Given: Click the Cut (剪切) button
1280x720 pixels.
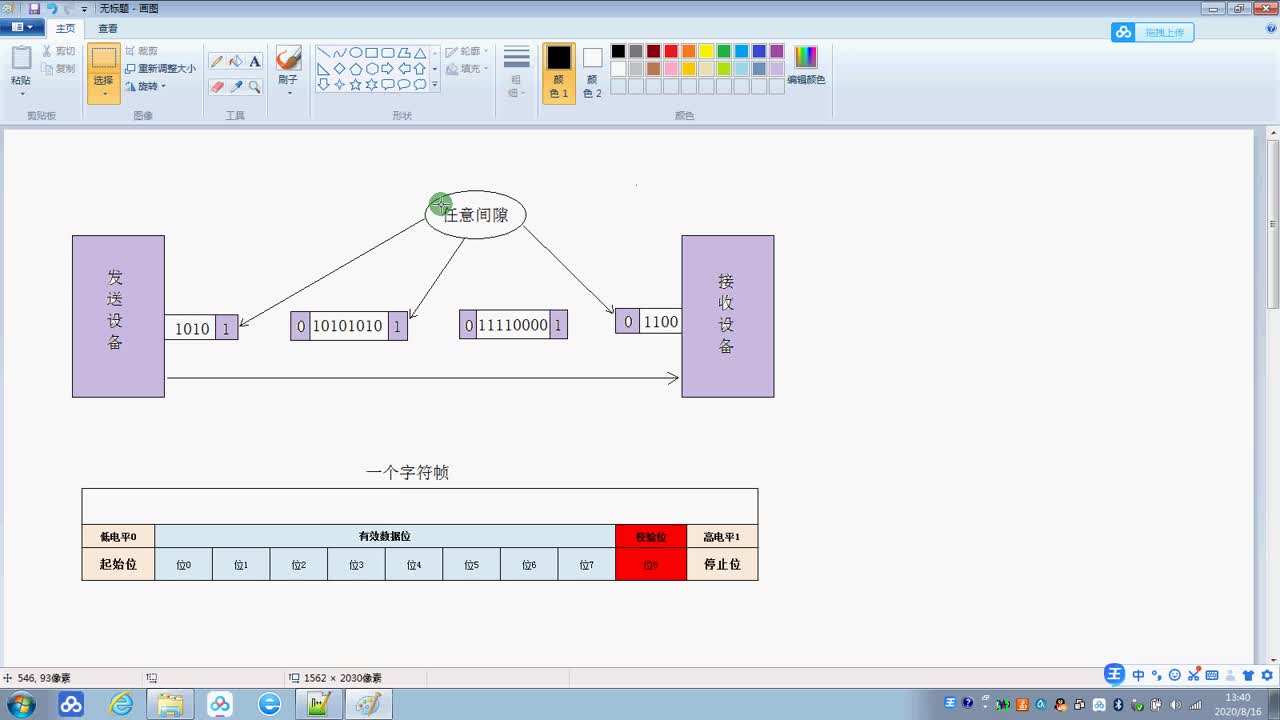Looking at the screenshot, I should (x=58, y=50).
